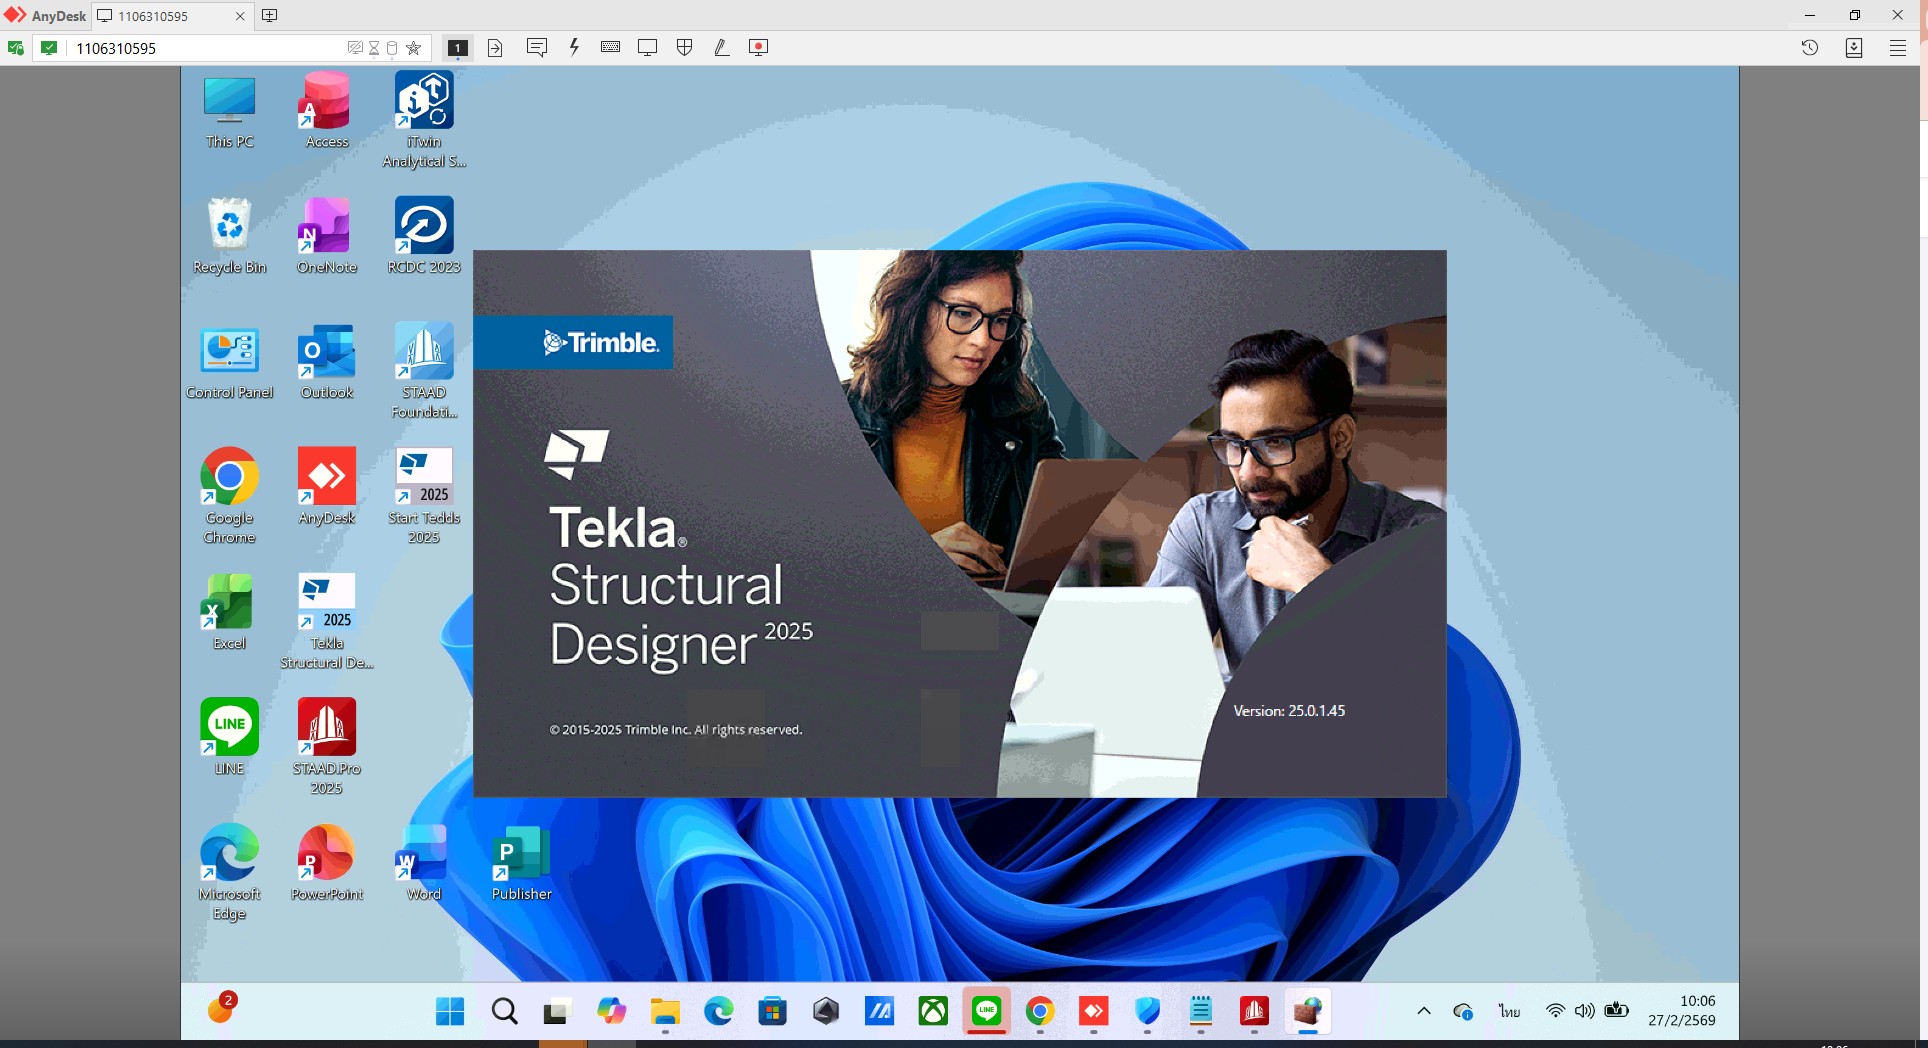Viewport: 1928px width, 1048px height.
Task: Select the Excel desktop shortcut
Action: [230, 612]
